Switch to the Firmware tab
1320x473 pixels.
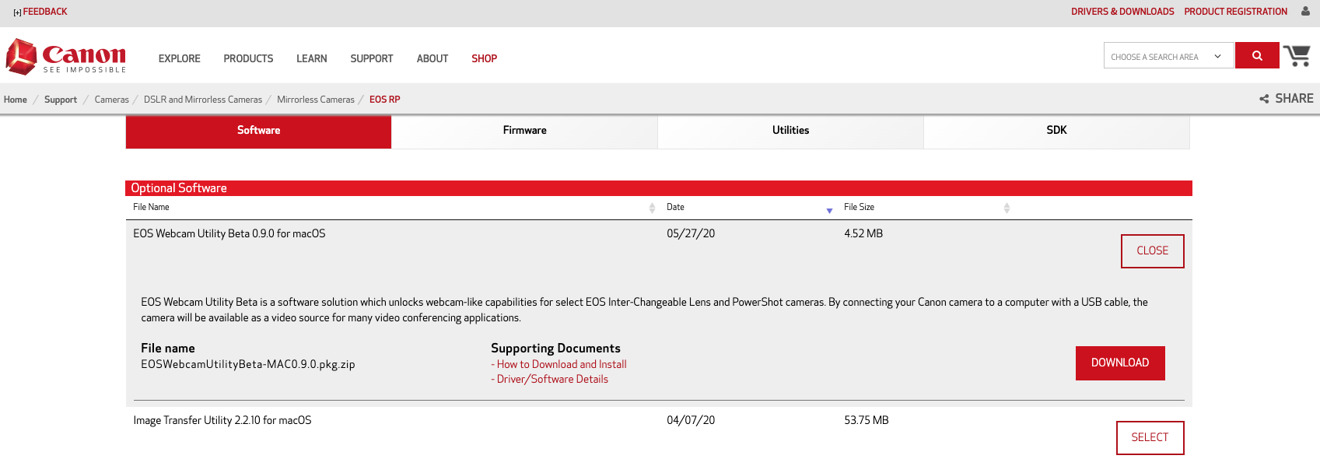pyautogui.click(x=525, y=131)
